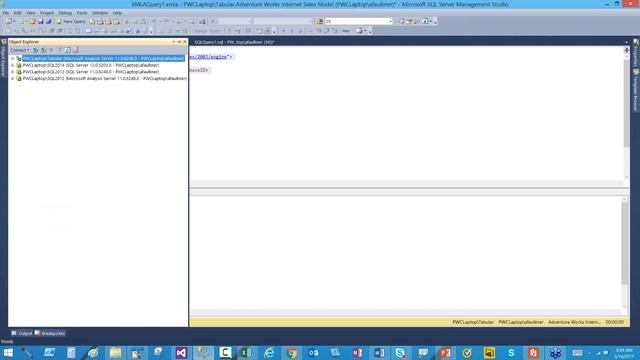The width and height of the screenshot is (640, 360).
Task: Click the Refresh icon in Object Explorer
Action: (x=67, y=50)
